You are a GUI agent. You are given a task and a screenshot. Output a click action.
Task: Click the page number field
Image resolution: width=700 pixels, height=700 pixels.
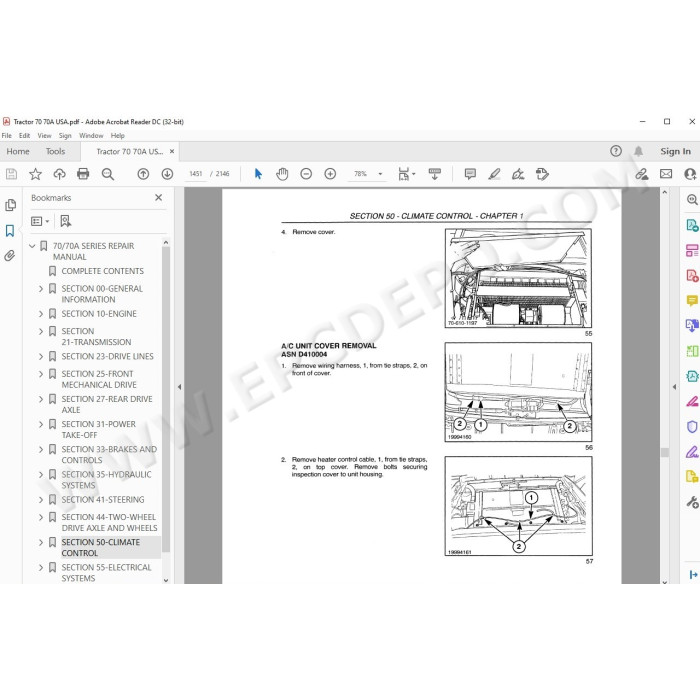coord(196,174)
